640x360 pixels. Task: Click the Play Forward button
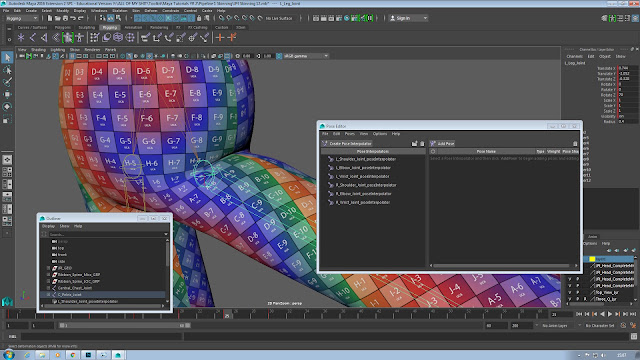pos(610,314)
